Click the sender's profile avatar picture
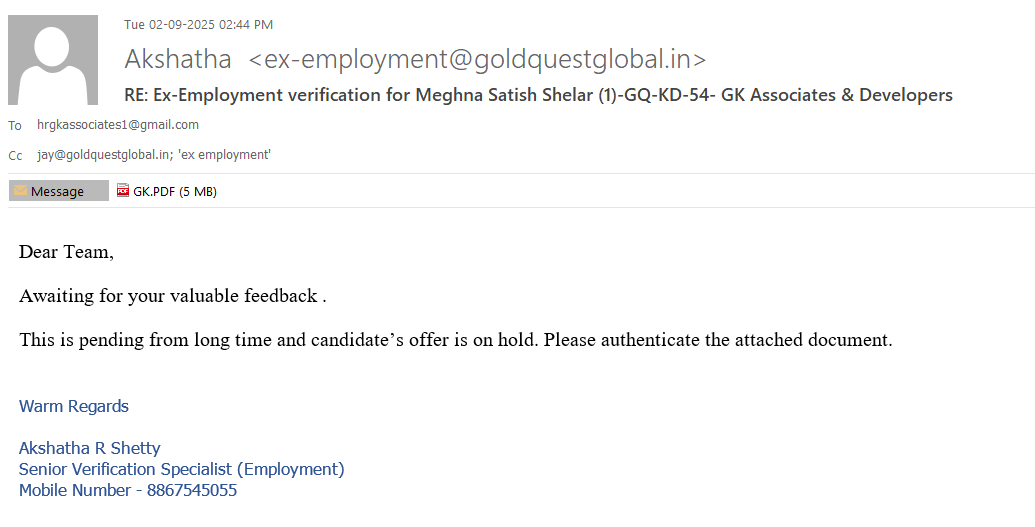 click(53, 60)
